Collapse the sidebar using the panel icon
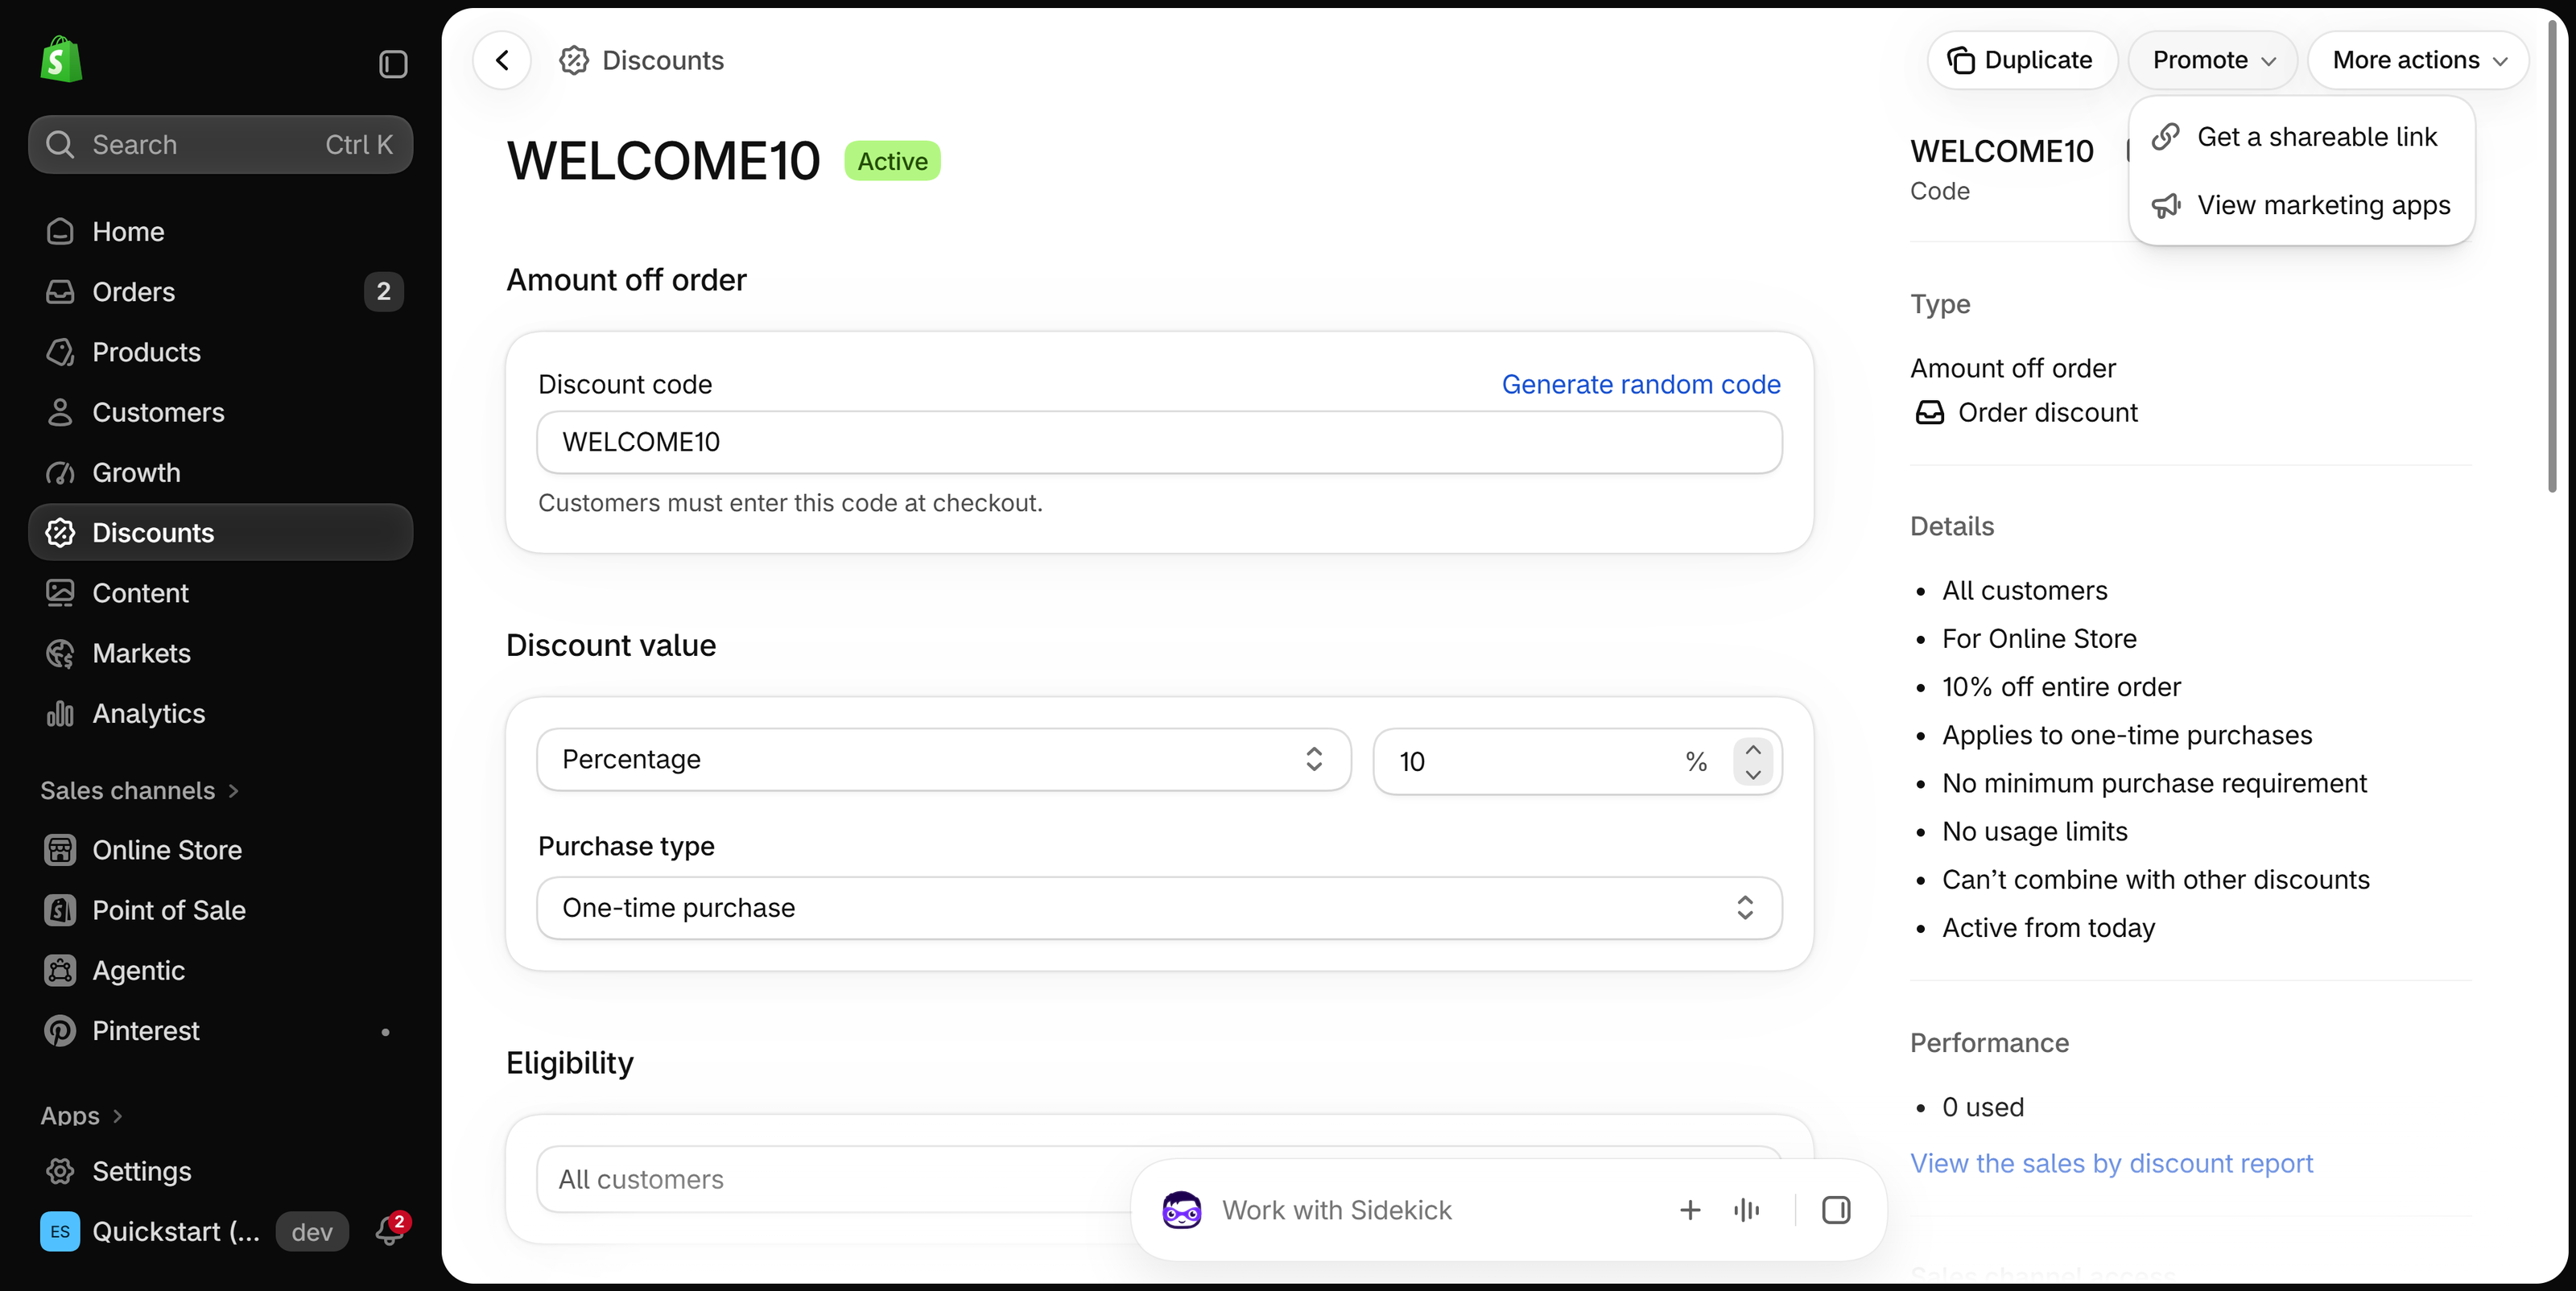 (393, 64)
